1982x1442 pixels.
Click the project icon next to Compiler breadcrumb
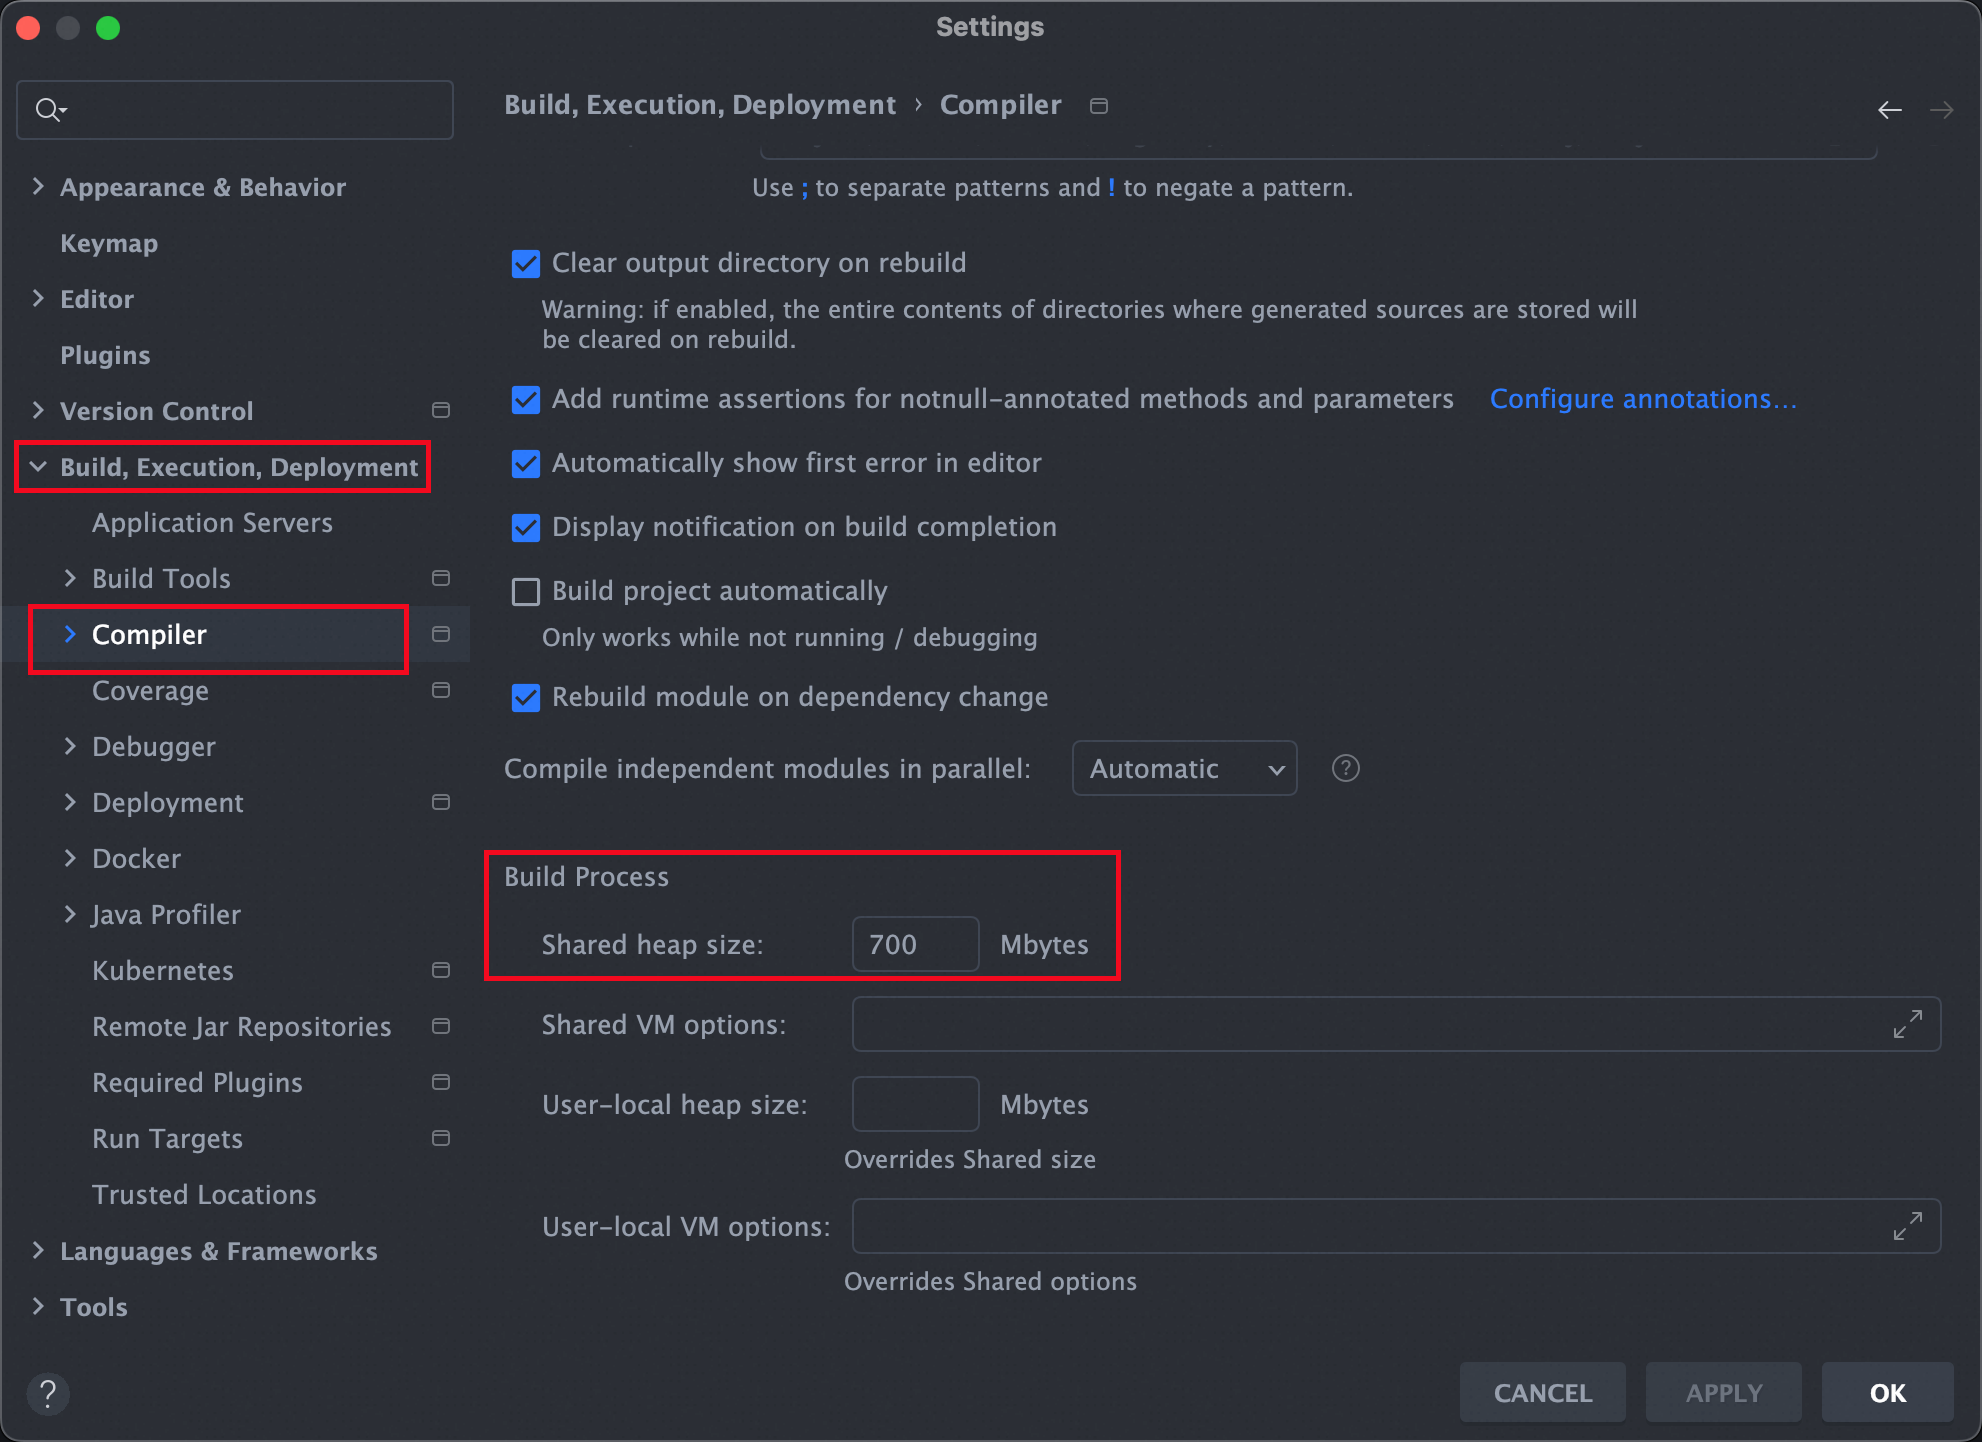(1098, 105)
